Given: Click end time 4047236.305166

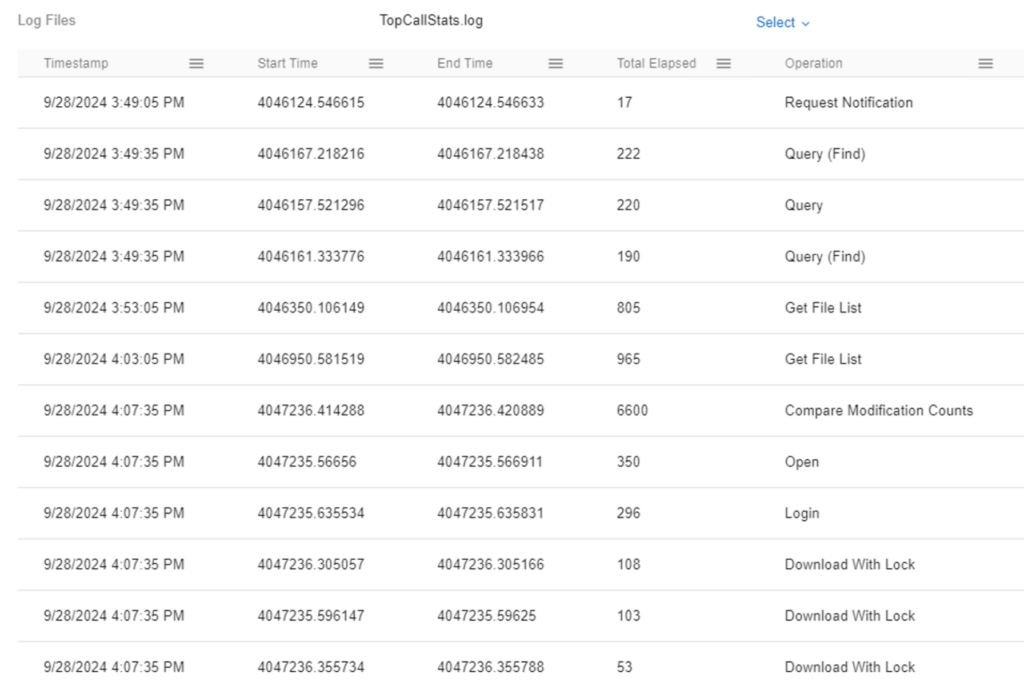Looking at the screenshot, I should [490, 565].
